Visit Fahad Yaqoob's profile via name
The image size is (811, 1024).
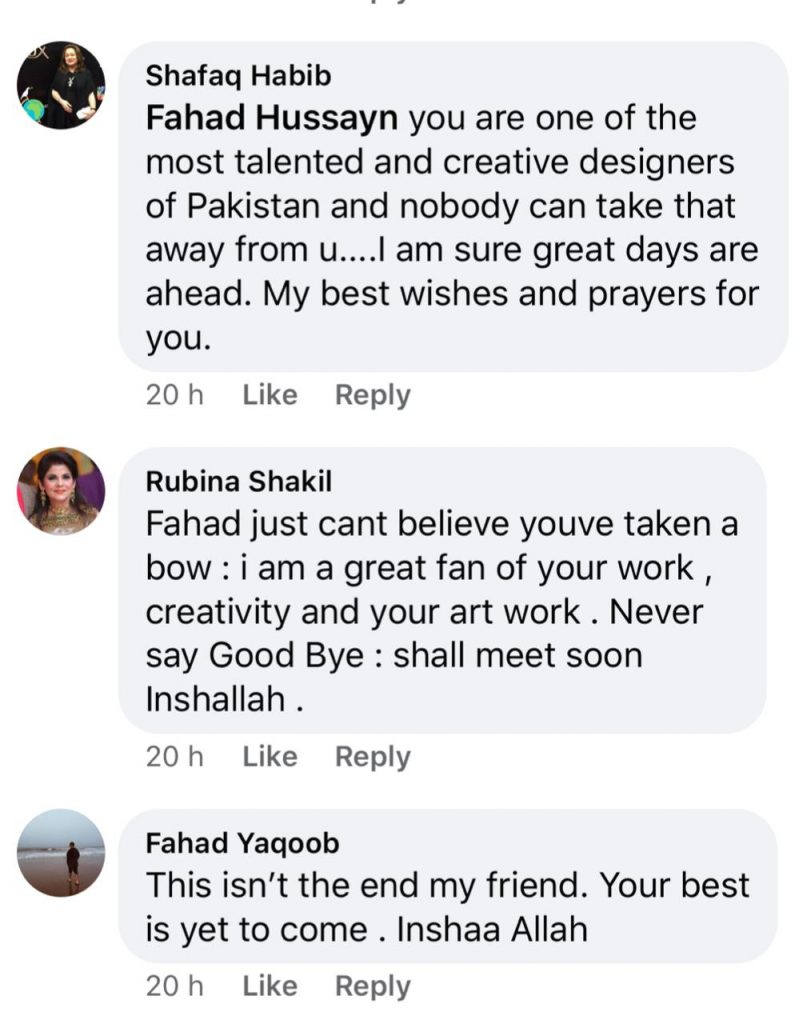[242, 843]
